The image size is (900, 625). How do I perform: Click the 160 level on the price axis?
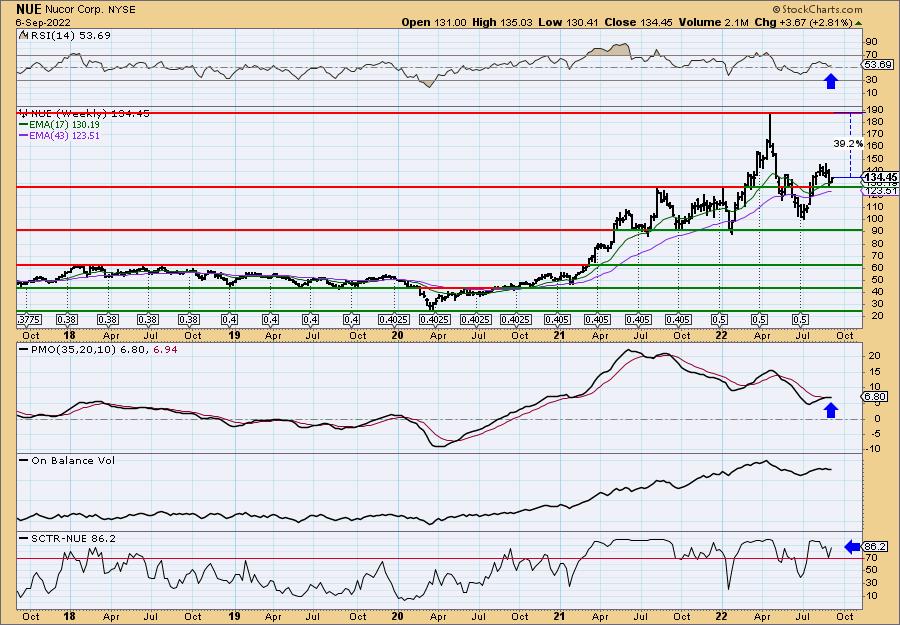click(x=874, y=146)
